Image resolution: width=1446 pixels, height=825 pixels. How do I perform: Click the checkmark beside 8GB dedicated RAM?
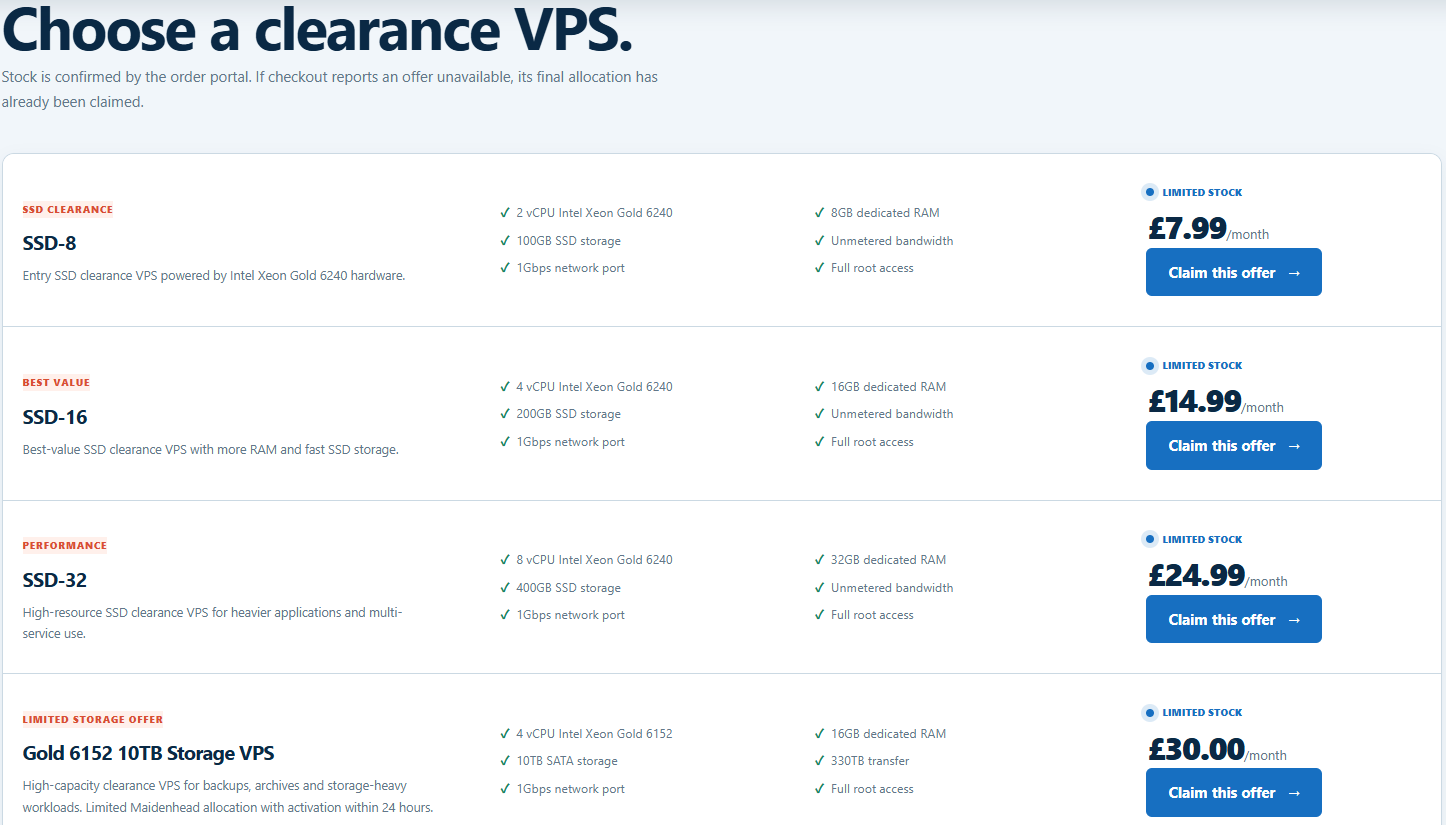coord(820,213)
